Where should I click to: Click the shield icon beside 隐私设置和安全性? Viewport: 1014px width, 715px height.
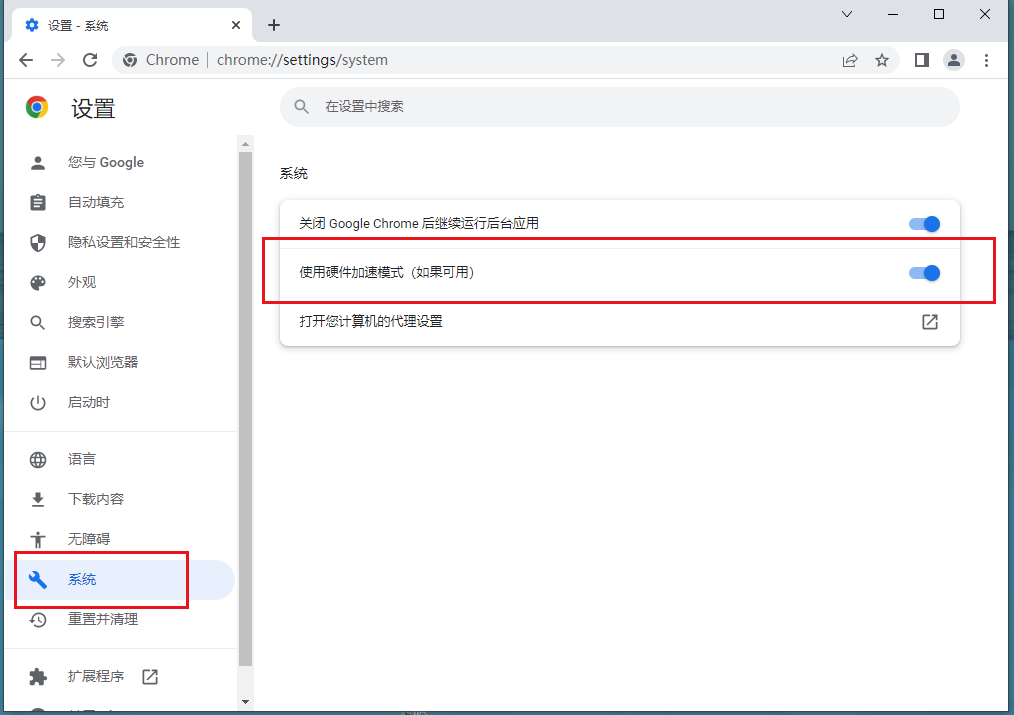[38, 242]
